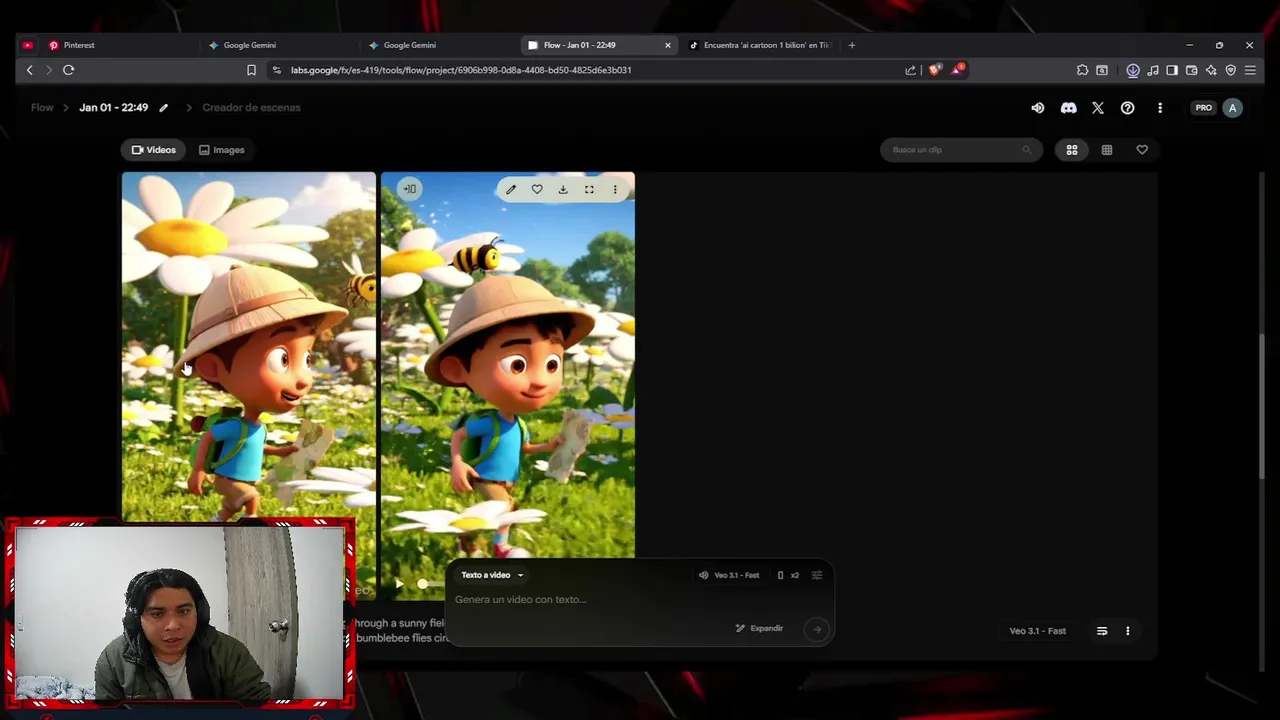Open the clip row three-dot menu
This screenshot has height=720, width=1280.
coord(1127,631)
